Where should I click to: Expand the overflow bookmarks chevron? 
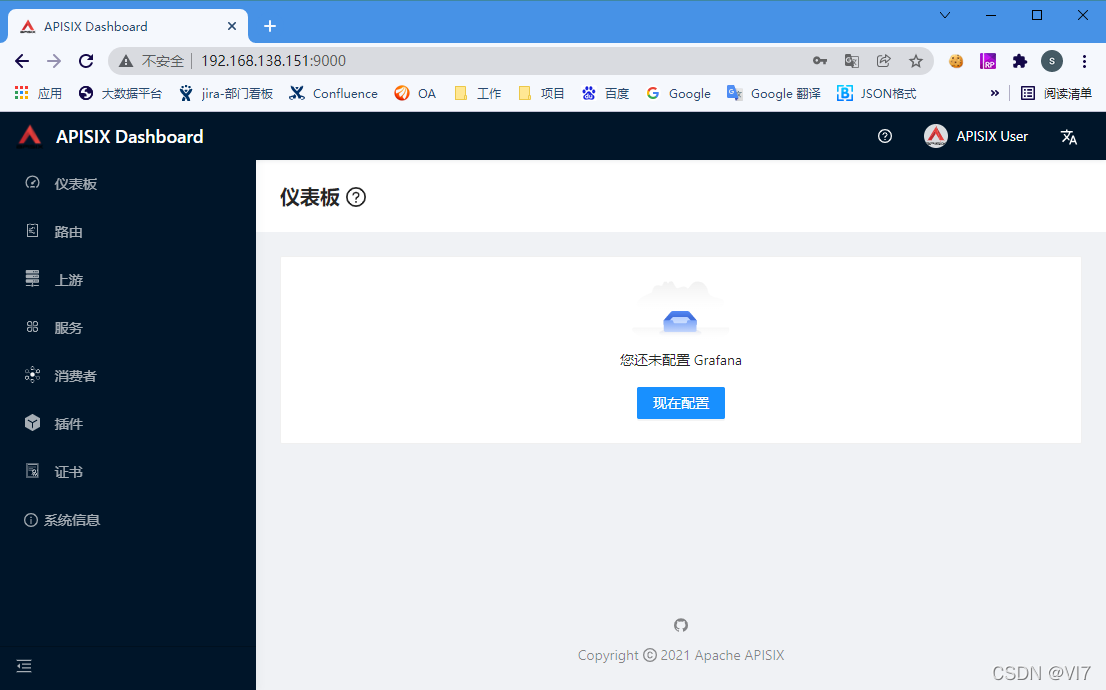[x=994, y=93]
